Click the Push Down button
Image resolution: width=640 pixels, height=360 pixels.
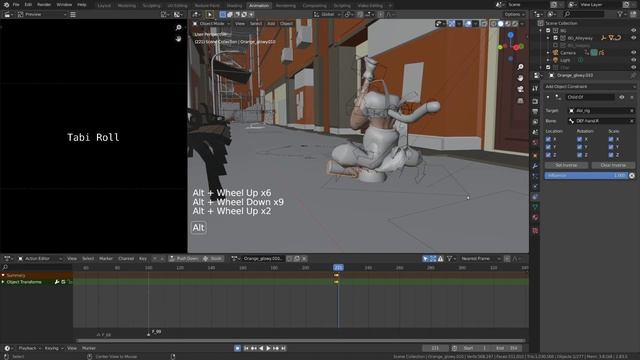184,258
